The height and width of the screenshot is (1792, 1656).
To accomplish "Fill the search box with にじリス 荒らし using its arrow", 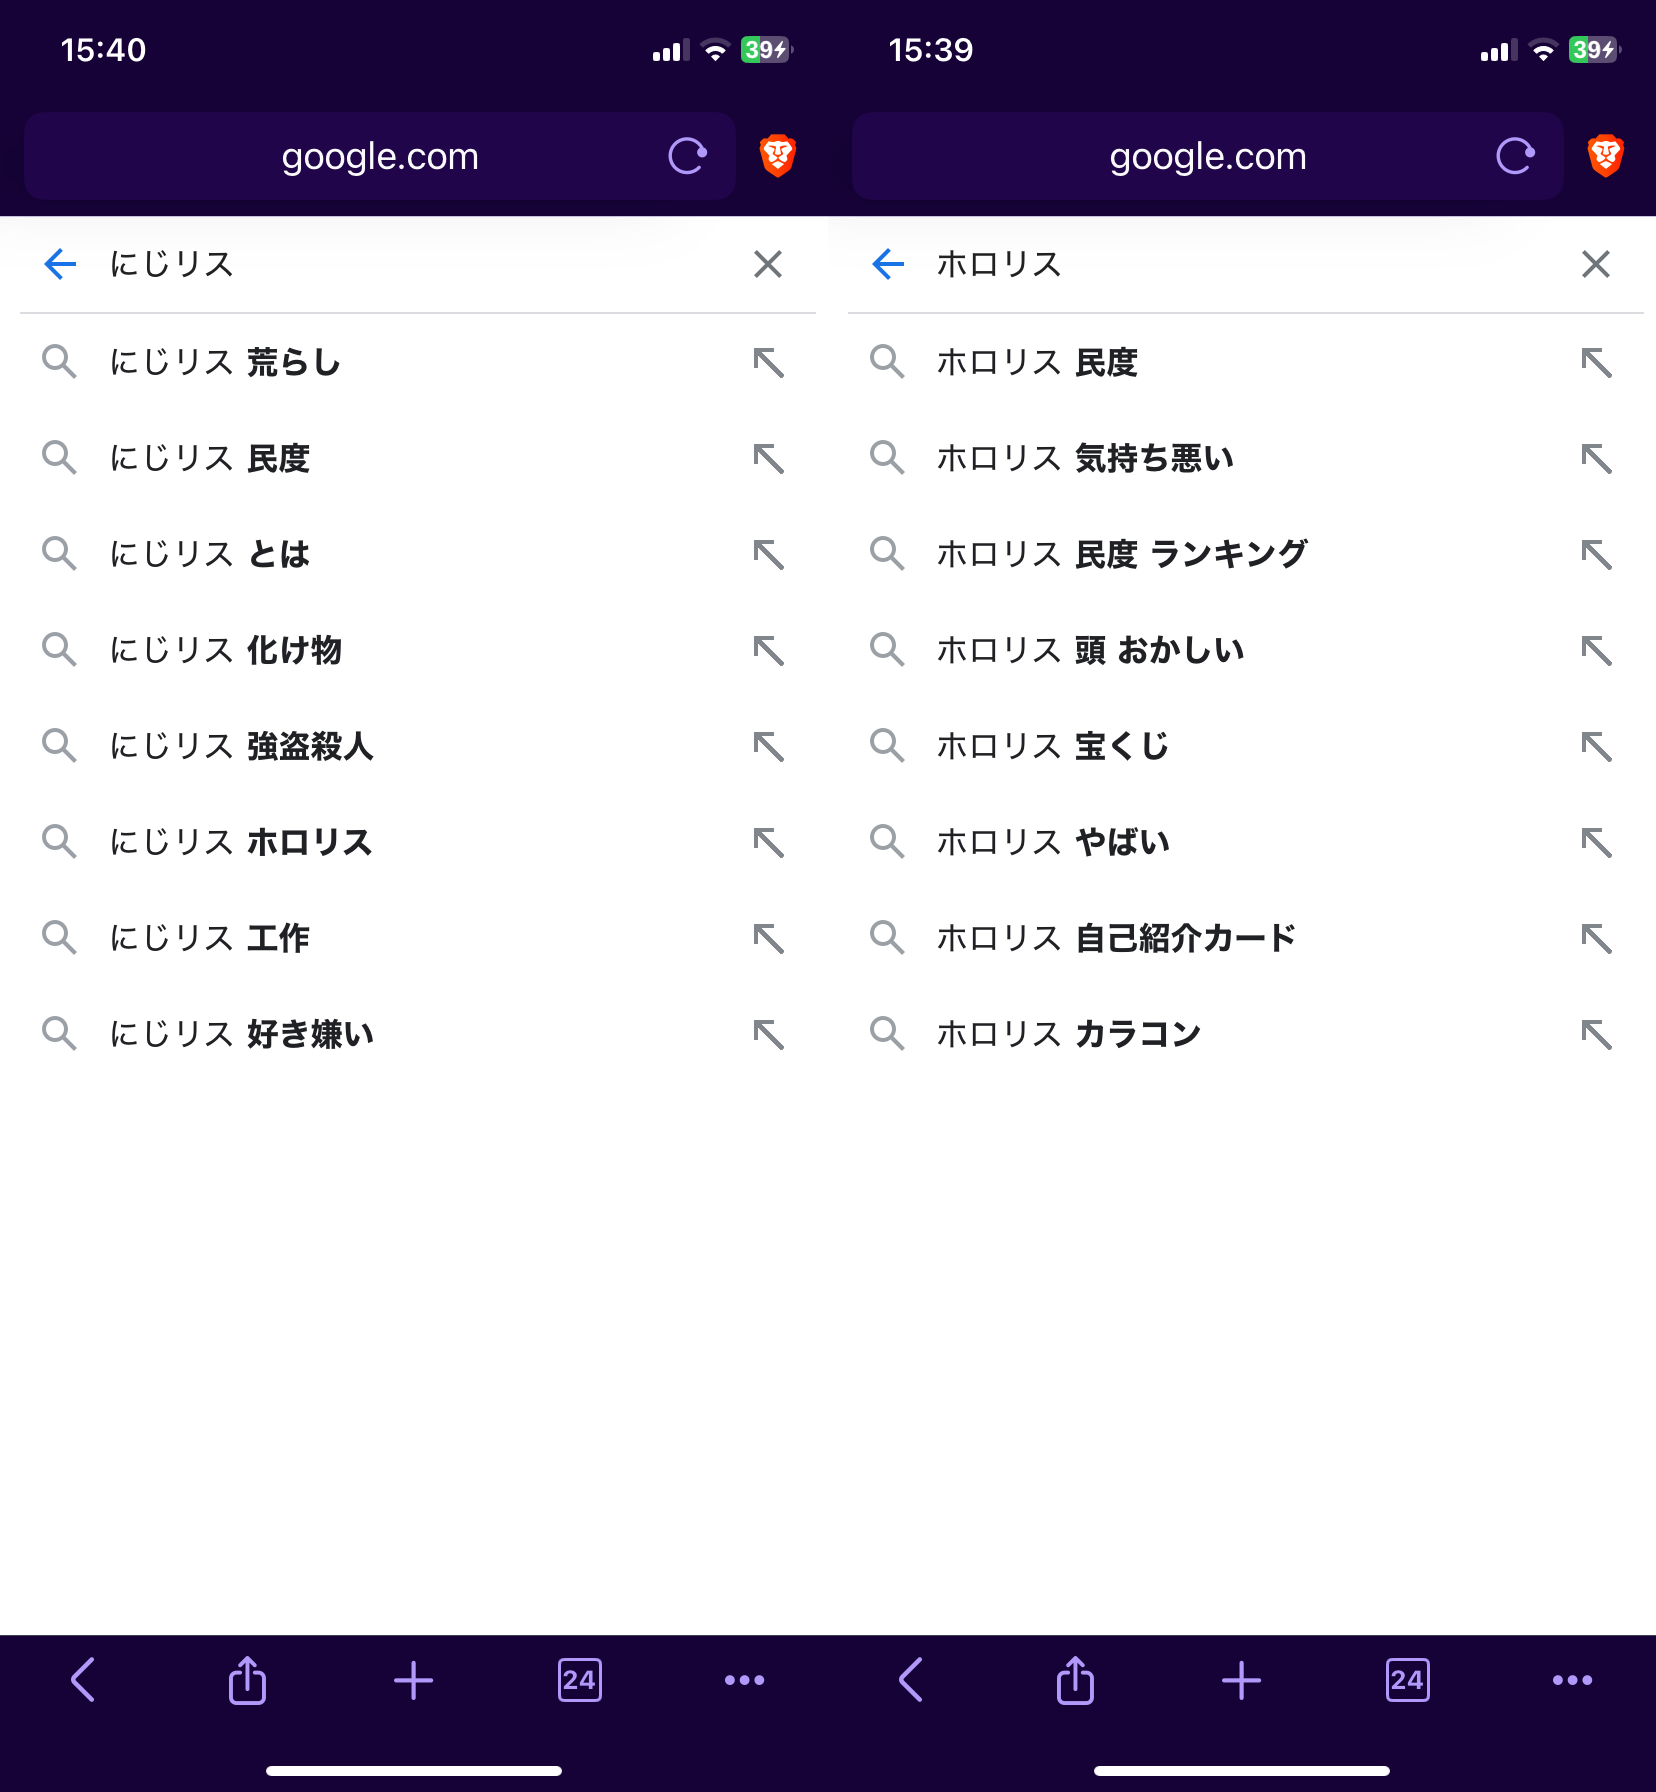I will pyautogui.click(x=768, y=362).
